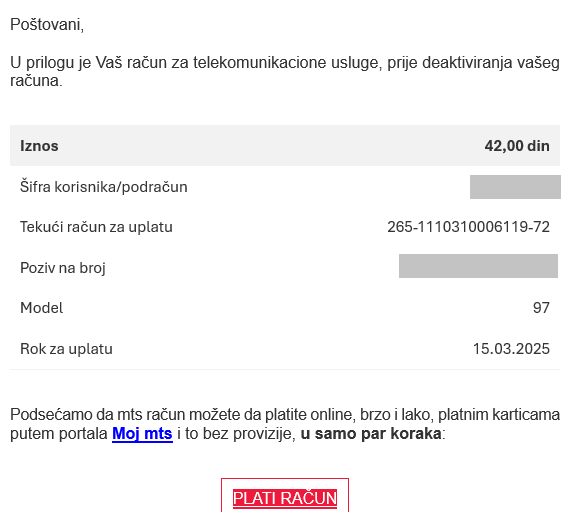This screenshot has width=578, height=530.
Task: Click the Tekući račun za uplatu label
Action: (x=96, y=227)
